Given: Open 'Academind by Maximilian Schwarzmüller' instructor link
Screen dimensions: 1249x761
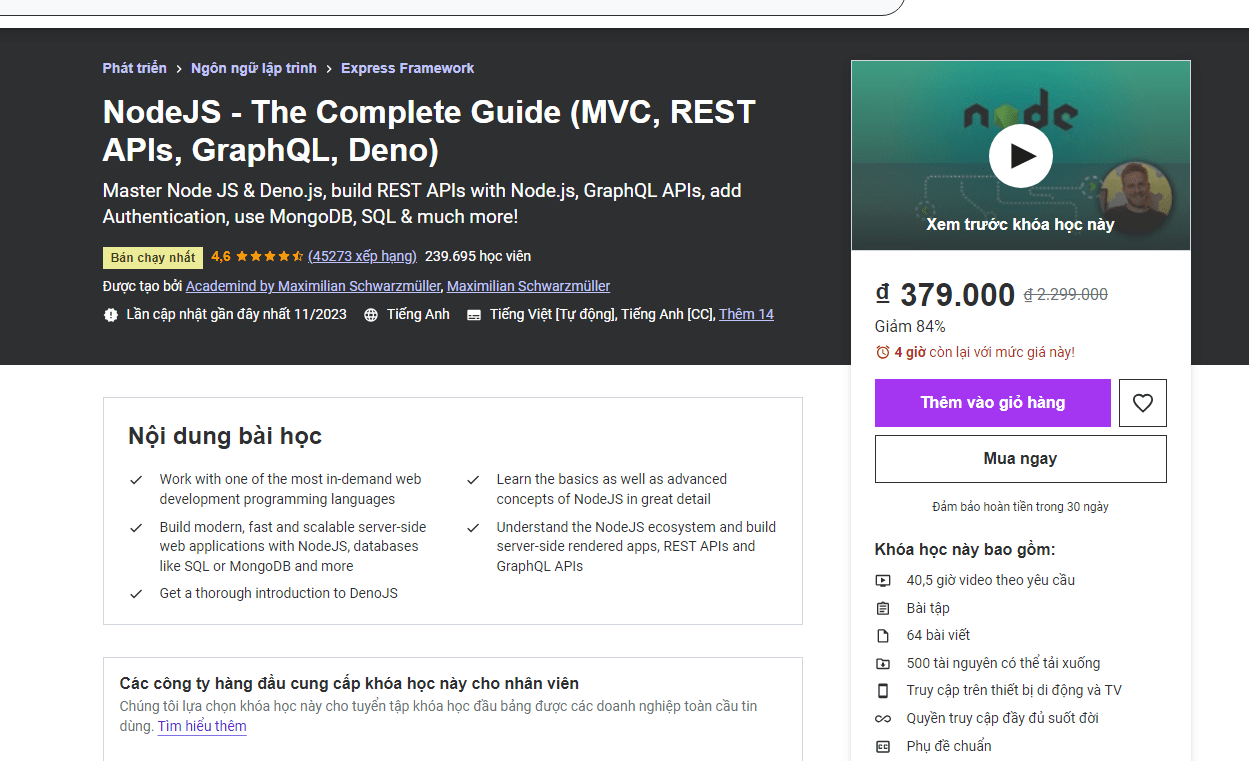Looking at the screenshot, I should tap(313, 286).
